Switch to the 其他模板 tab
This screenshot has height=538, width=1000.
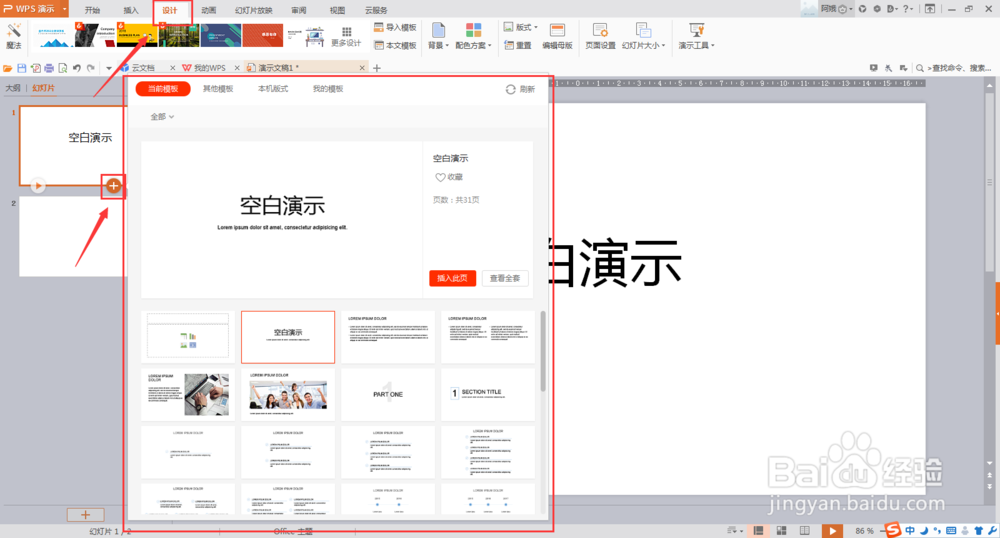pyautogui.click(x=218, y=89)
